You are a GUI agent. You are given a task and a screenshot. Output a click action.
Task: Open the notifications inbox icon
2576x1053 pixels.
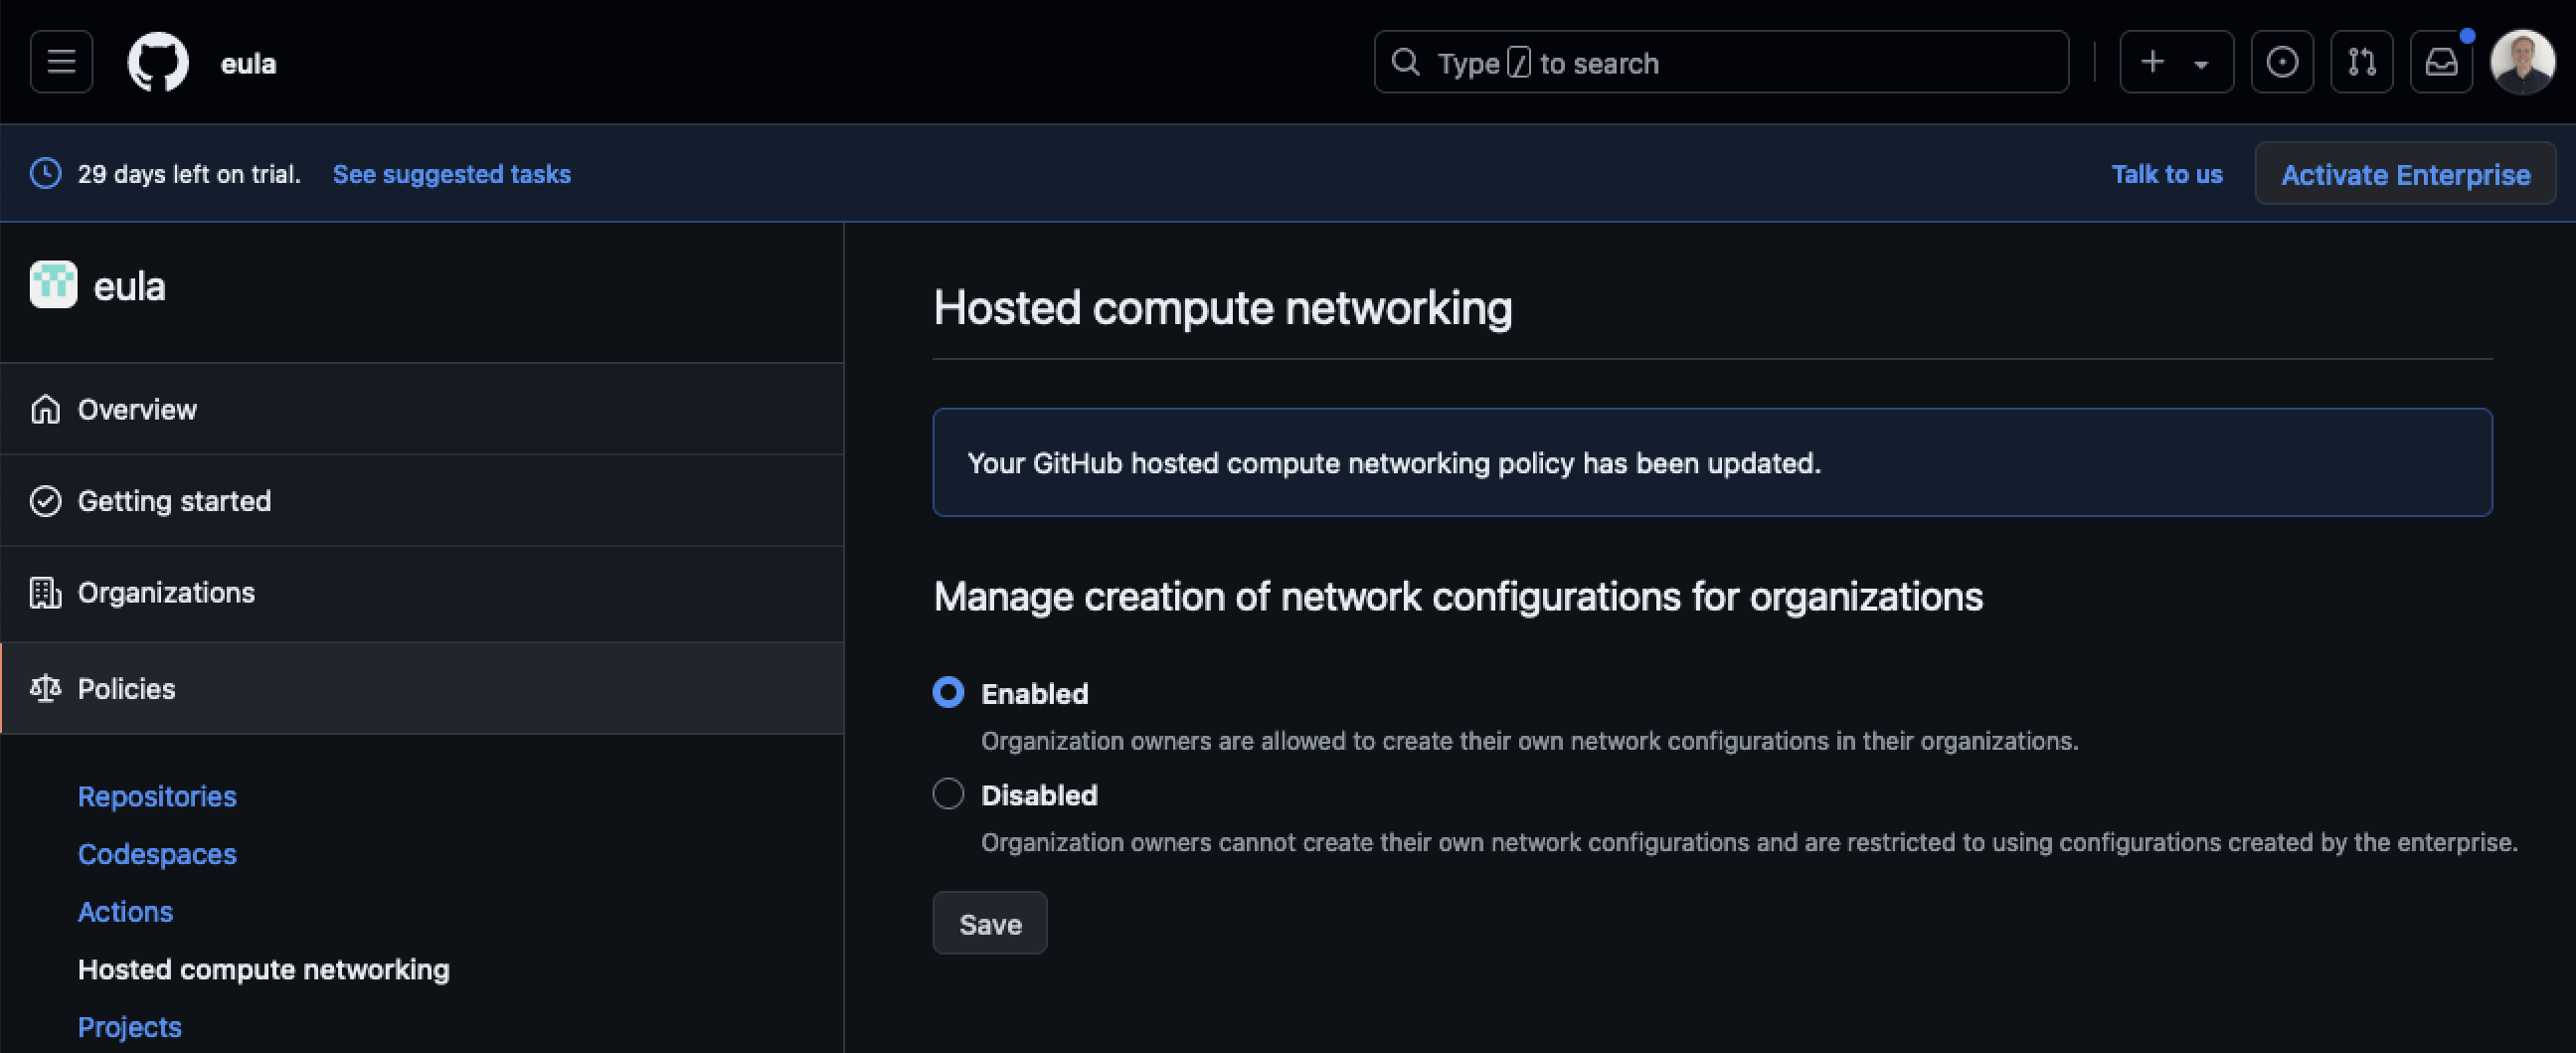point(2441,62)
